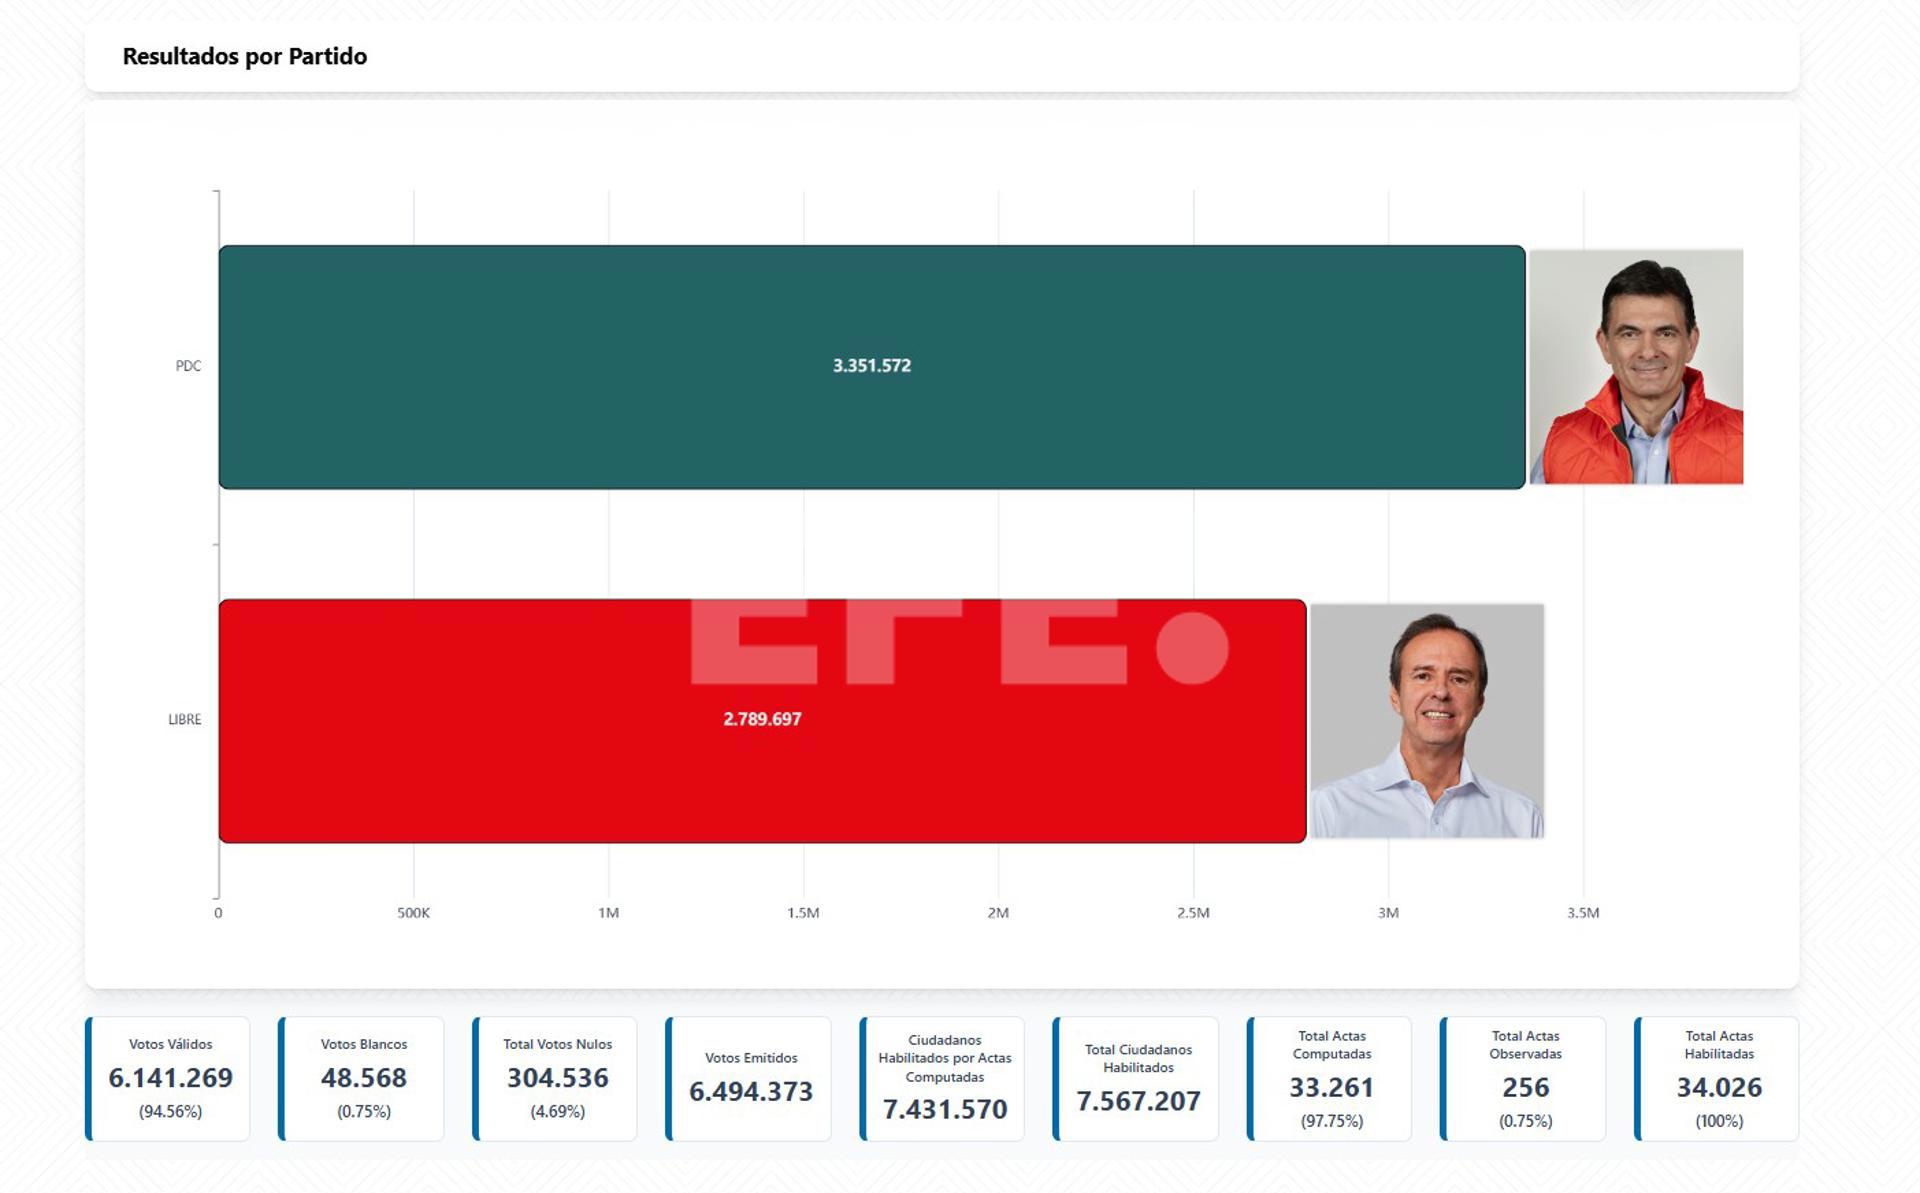
Task: Click the PDC axis label
Action: [188, 366]
